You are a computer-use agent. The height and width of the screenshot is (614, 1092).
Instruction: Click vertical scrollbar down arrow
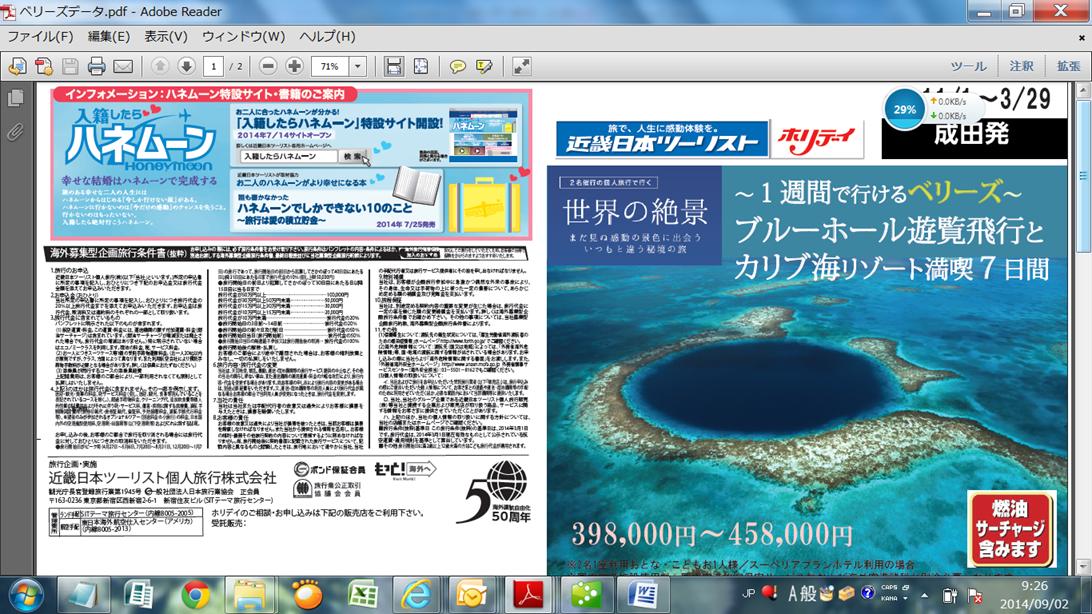[1083, 567]
